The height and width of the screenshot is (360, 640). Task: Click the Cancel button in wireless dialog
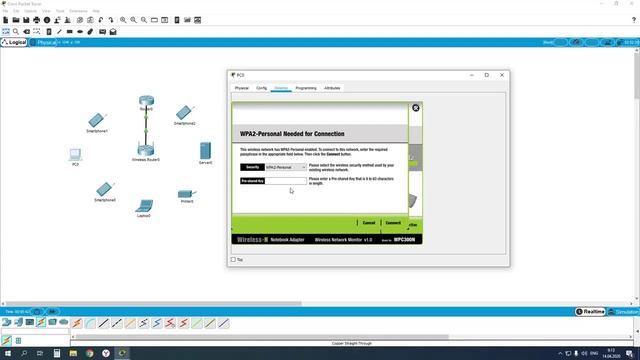click(x=369, y=223)
